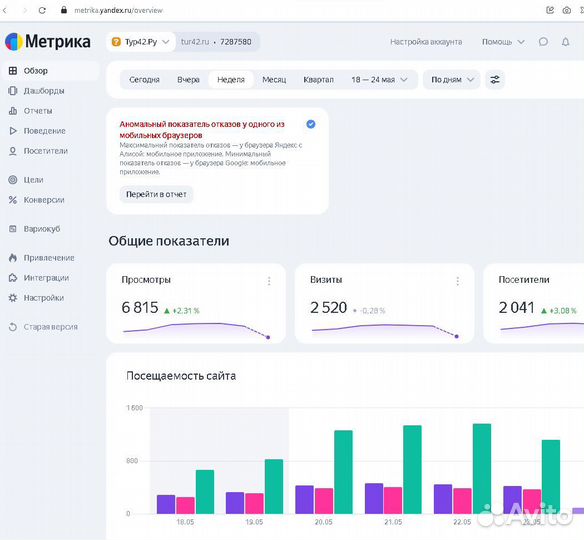
Task: Click the address bar URL metrika.yandex.ru
Action: [118, 10]
